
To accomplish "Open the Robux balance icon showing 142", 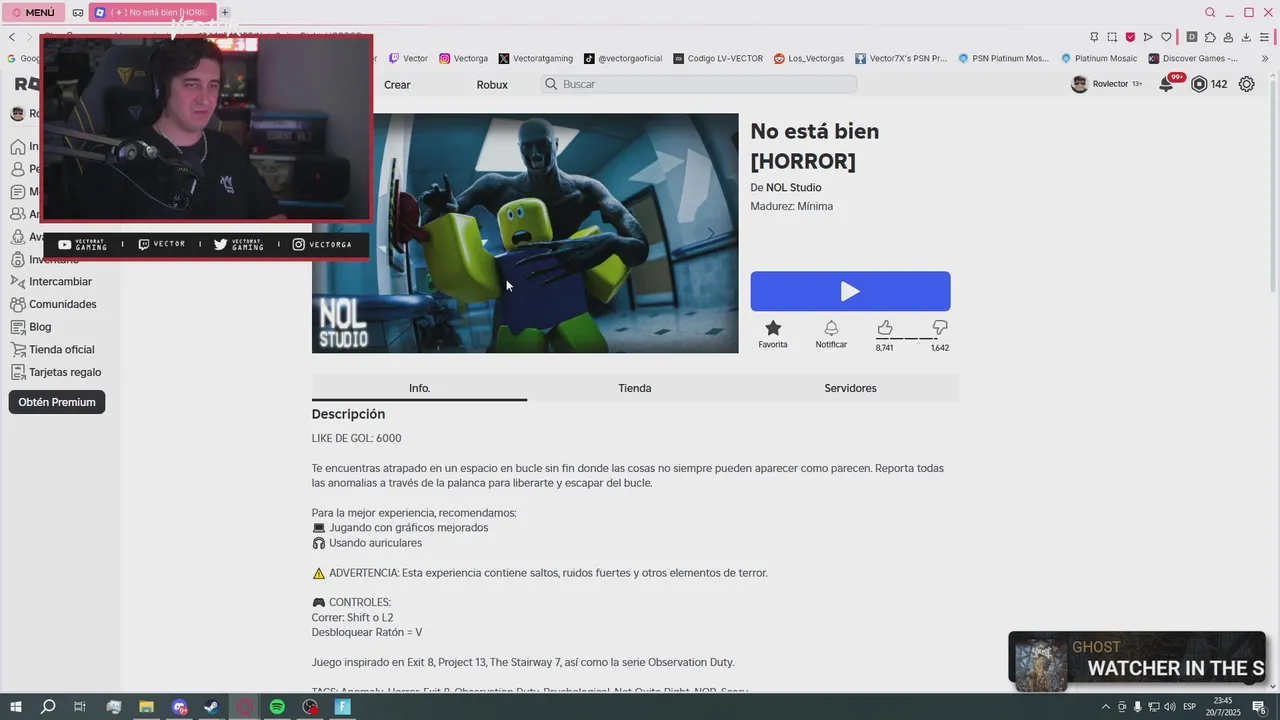I will click(1200, 85).
